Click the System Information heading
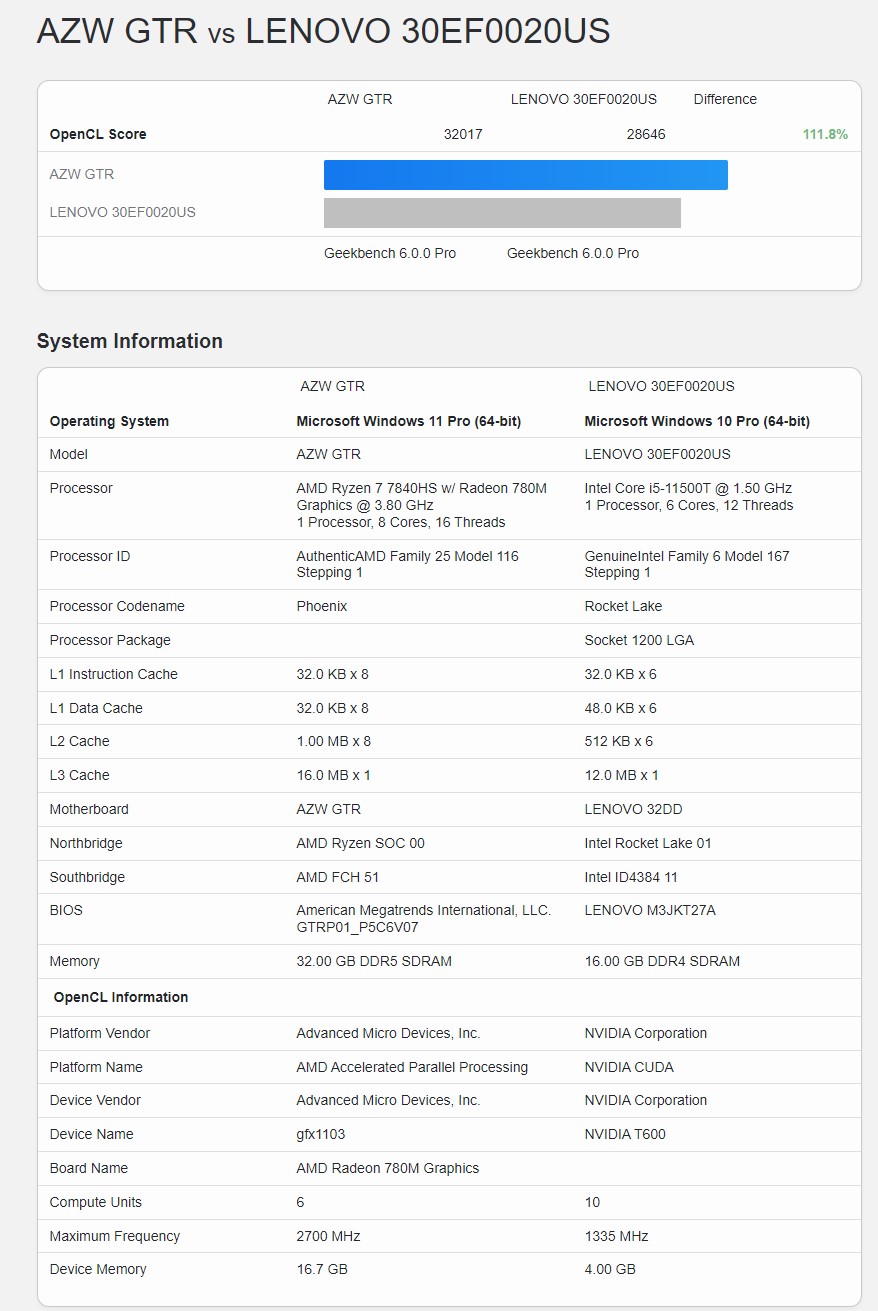This screenshot has height=1311, width=878. pos(130,341)
